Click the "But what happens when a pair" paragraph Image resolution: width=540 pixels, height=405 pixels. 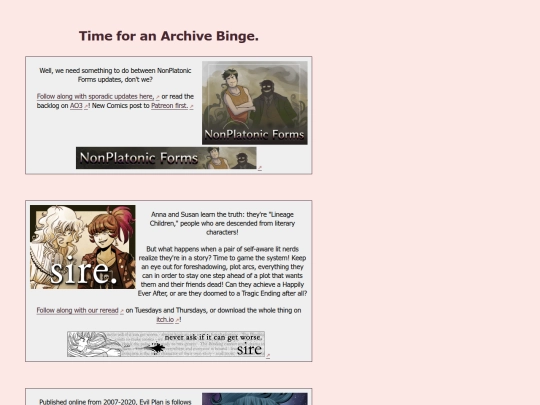click(x=222, y=271)
